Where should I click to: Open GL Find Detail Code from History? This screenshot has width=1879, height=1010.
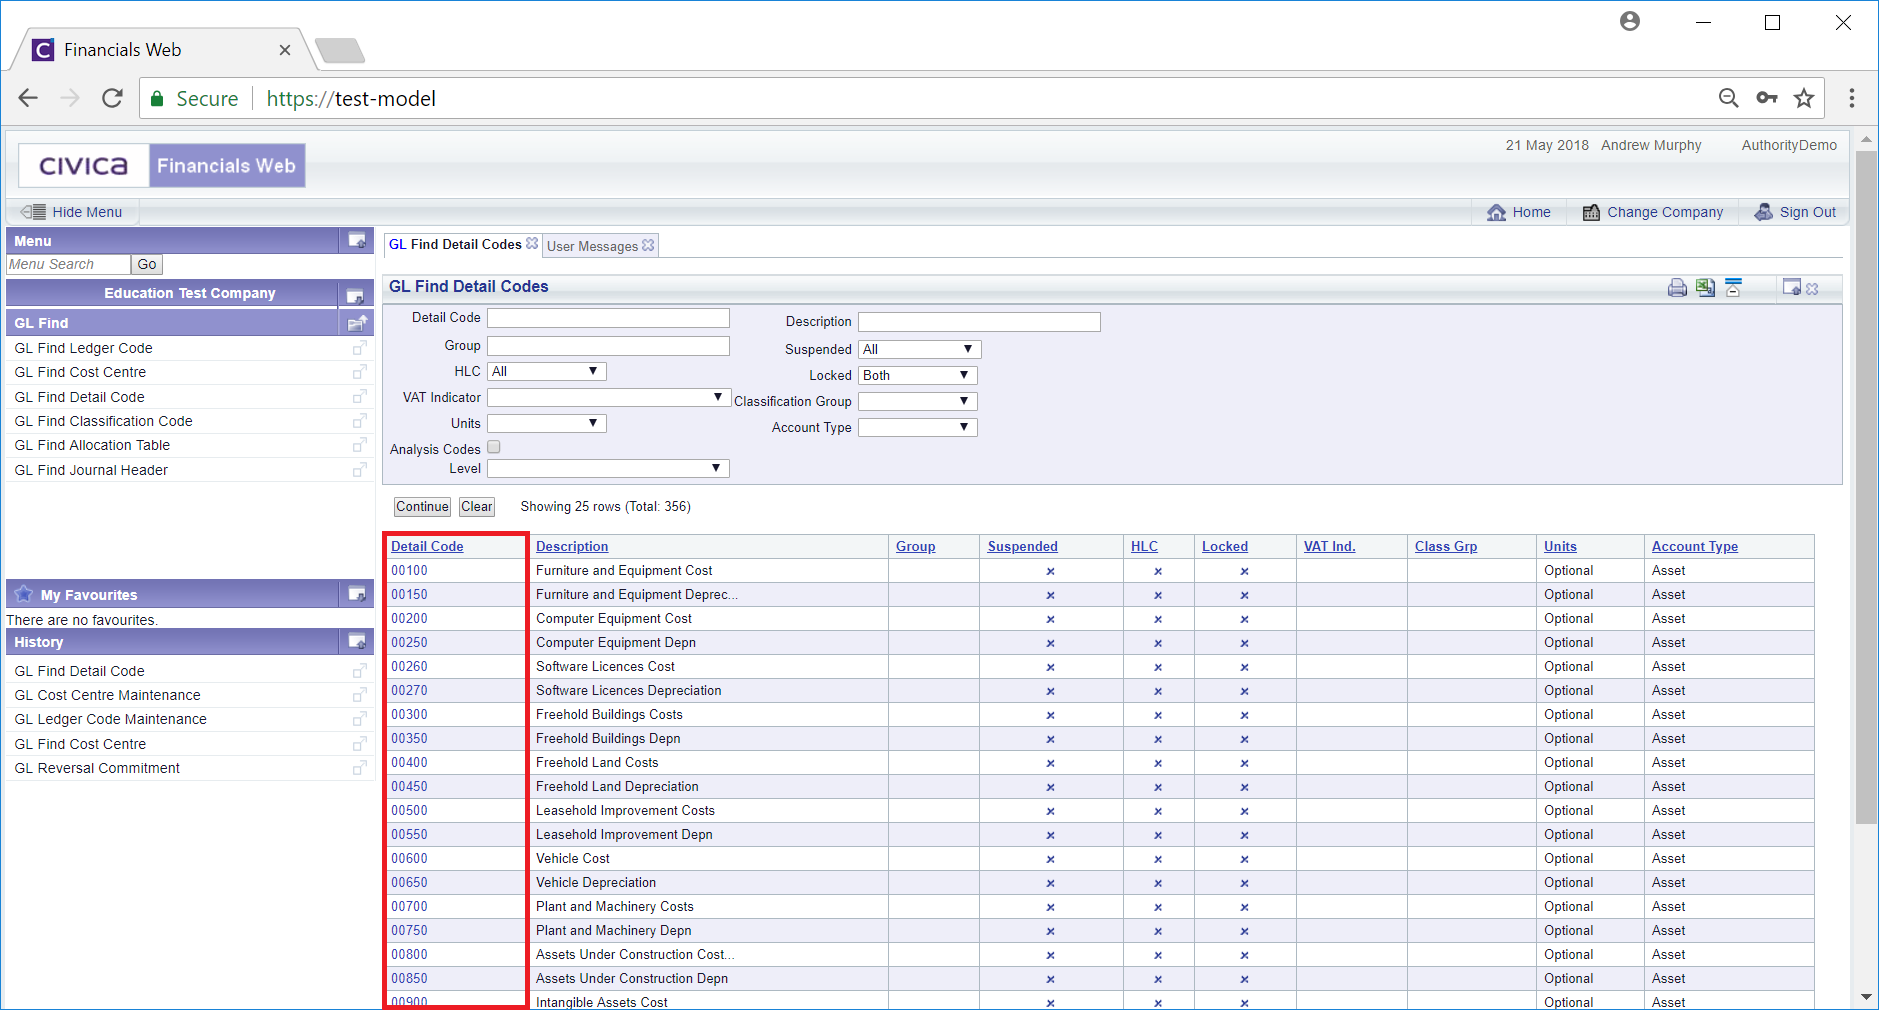(79, 671)
